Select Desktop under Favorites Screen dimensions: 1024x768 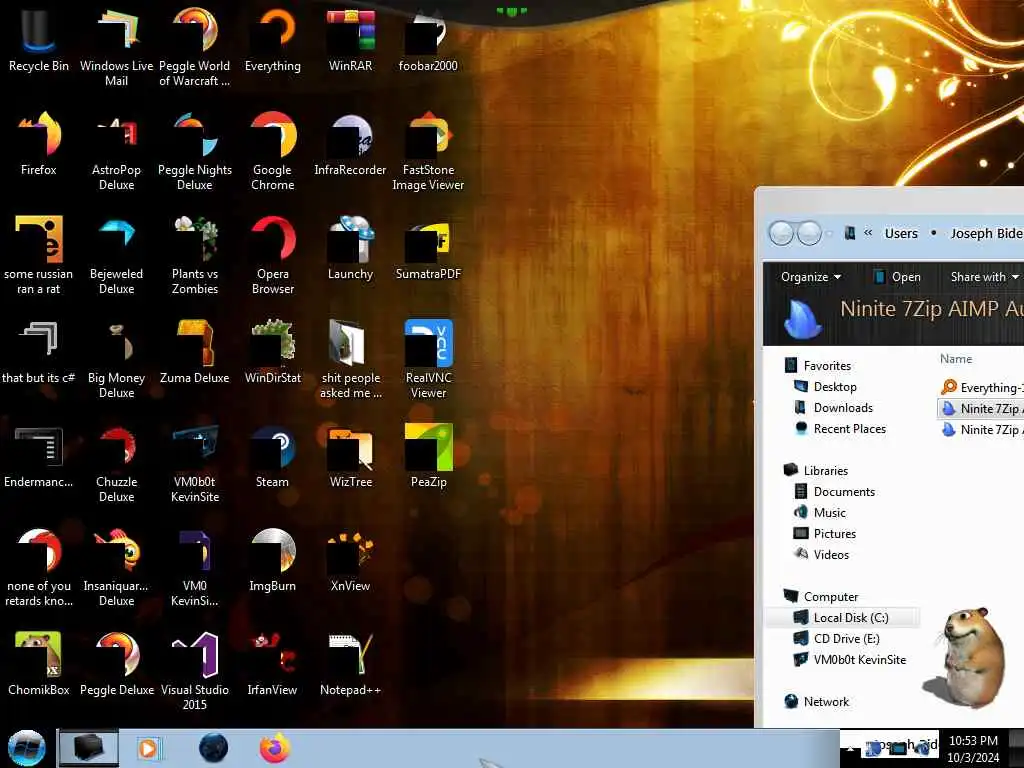point(825,387)
